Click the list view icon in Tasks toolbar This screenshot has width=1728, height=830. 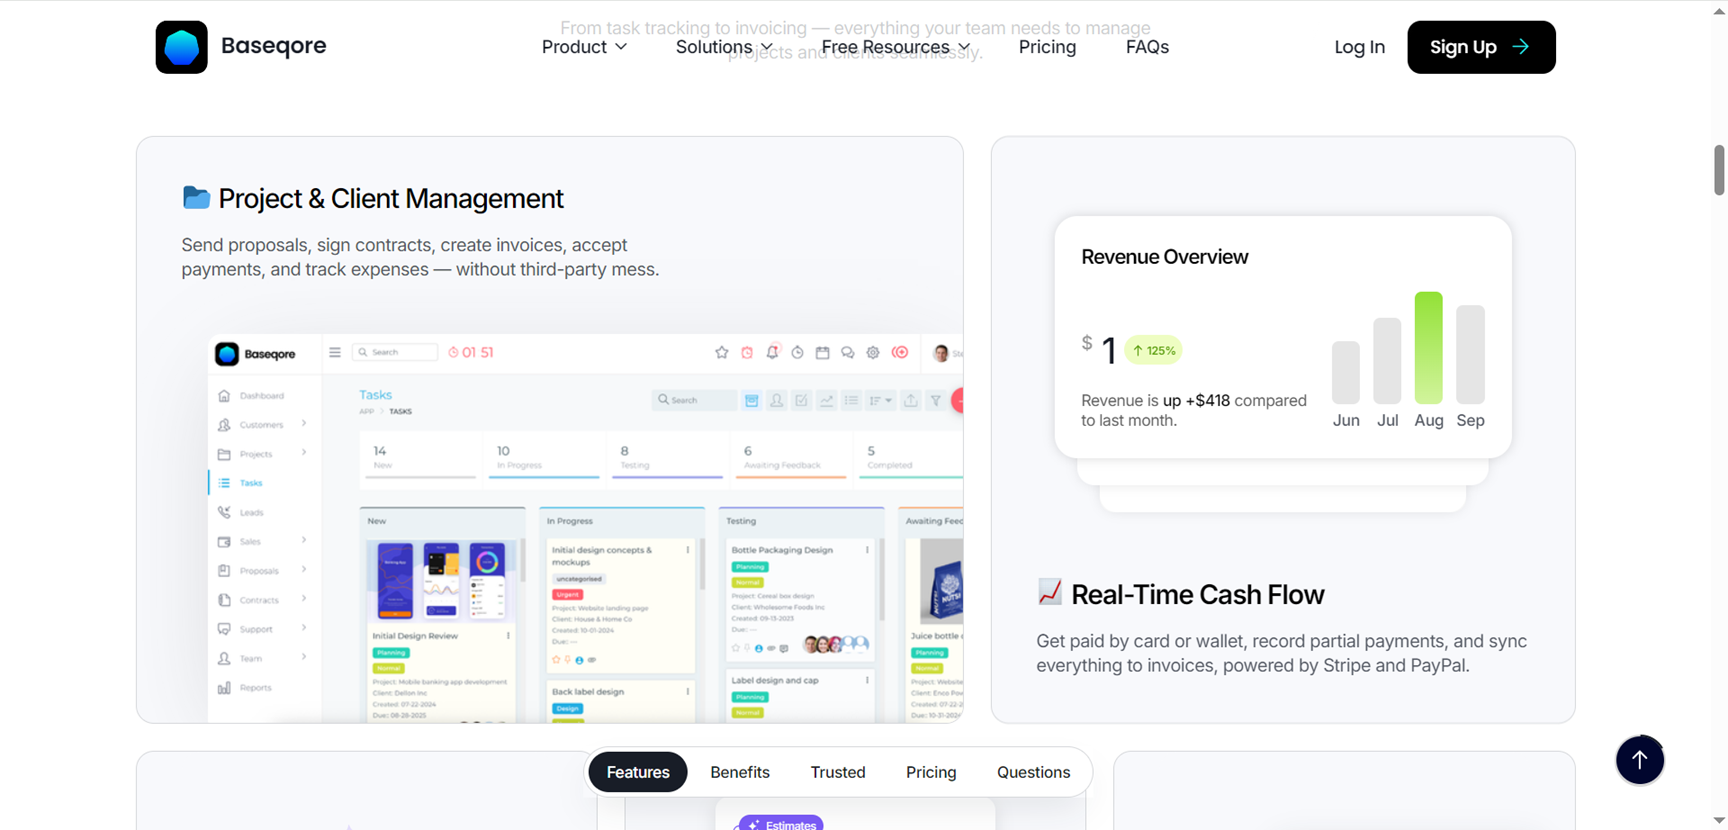[x=851, y=400]
